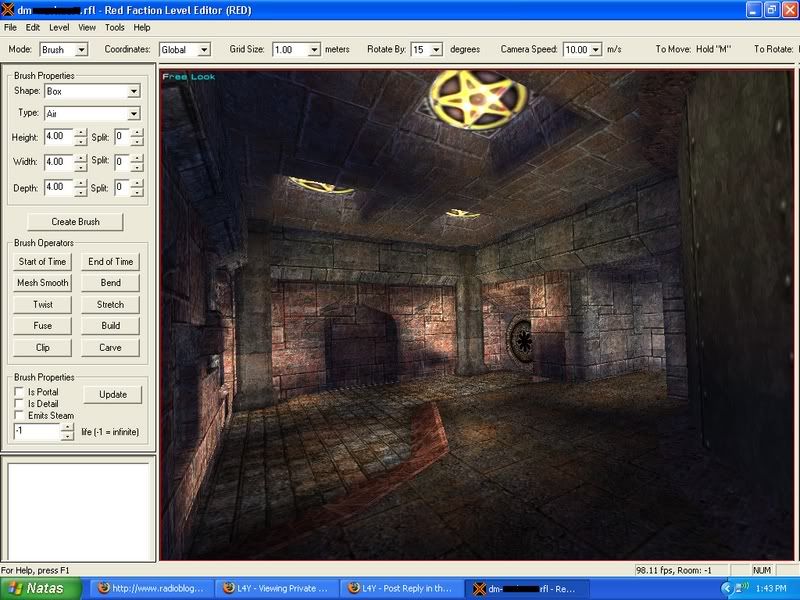Click the Update button
The height and width of the screenshot is (600, 800).
coord(113,394)
